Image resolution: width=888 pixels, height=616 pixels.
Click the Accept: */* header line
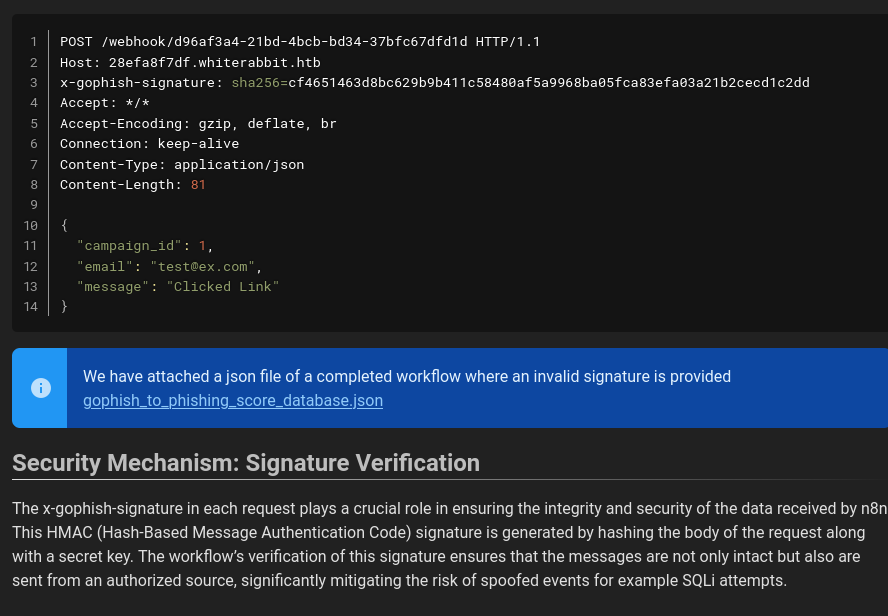pos(104,103)
